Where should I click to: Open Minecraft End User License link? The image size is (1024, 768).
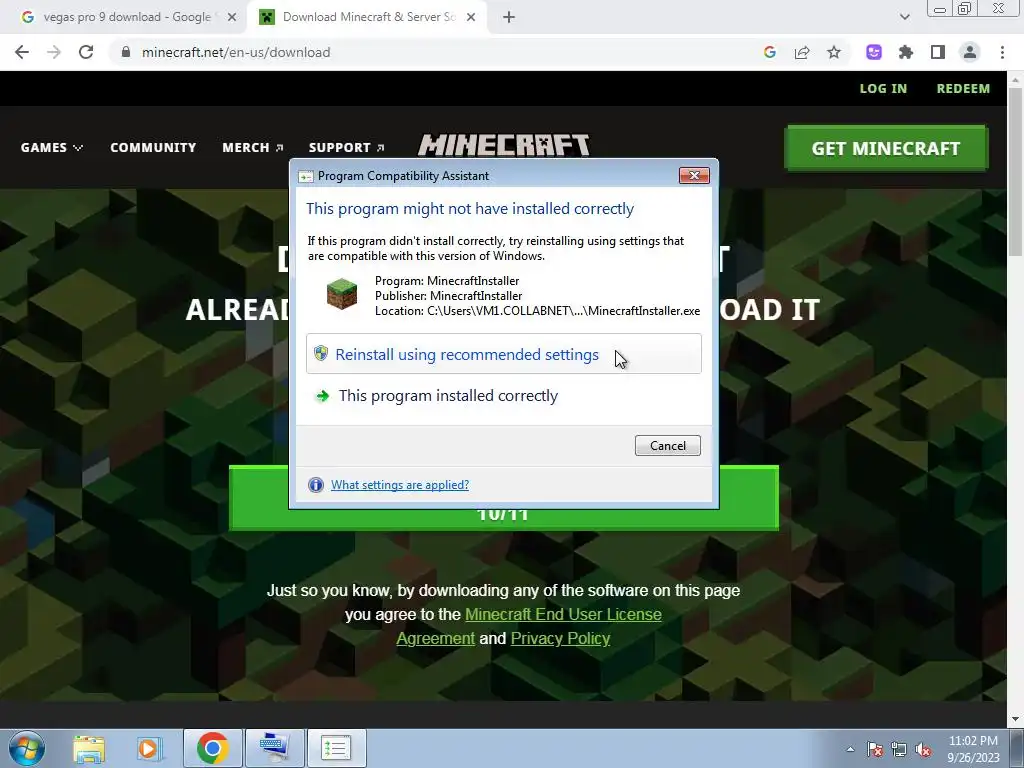click(563, 615)
